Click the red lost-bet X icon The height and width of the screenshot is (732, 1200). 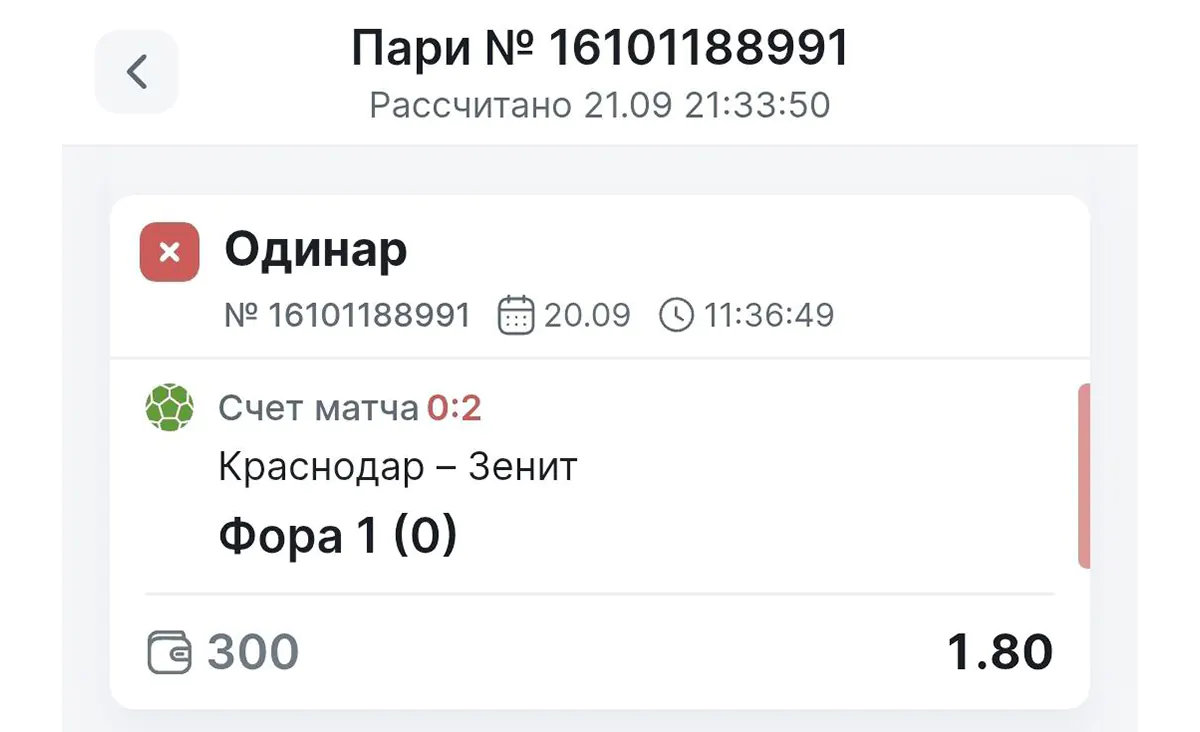167,252
